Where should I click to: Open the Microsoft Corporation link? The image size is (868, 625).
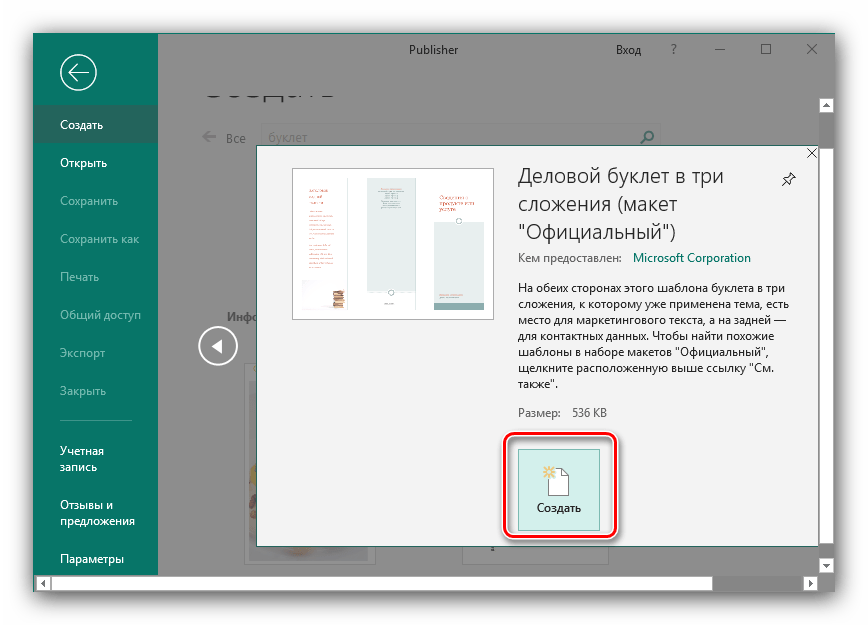(691, 258)
